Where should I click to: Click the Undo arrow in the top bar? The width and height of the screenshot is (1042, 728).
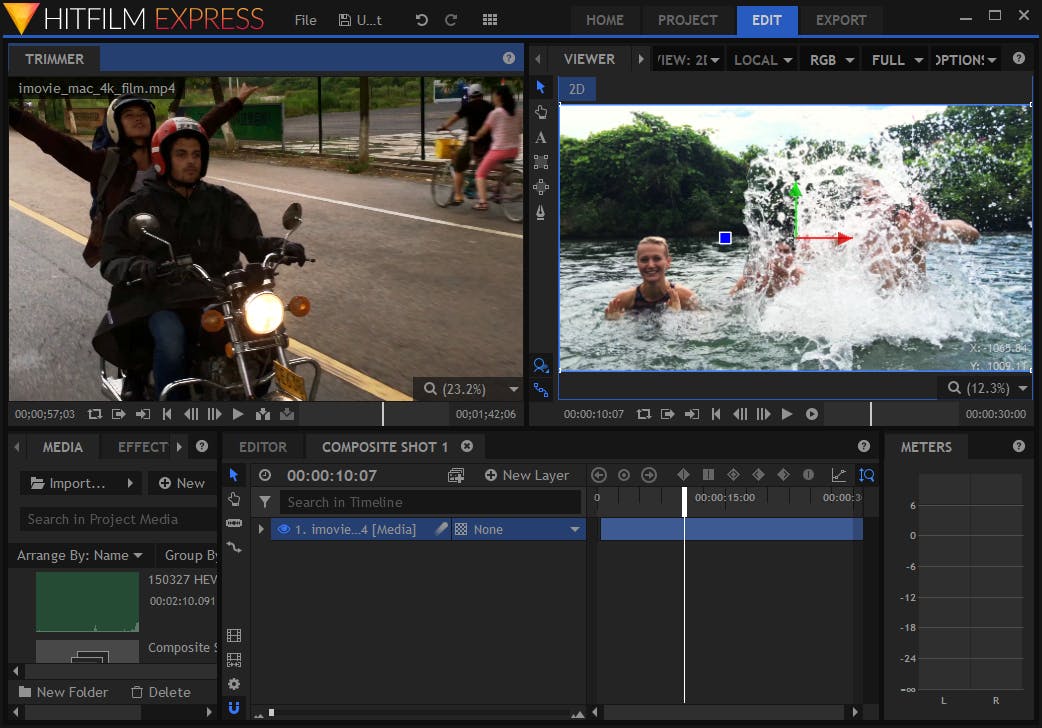421,20
